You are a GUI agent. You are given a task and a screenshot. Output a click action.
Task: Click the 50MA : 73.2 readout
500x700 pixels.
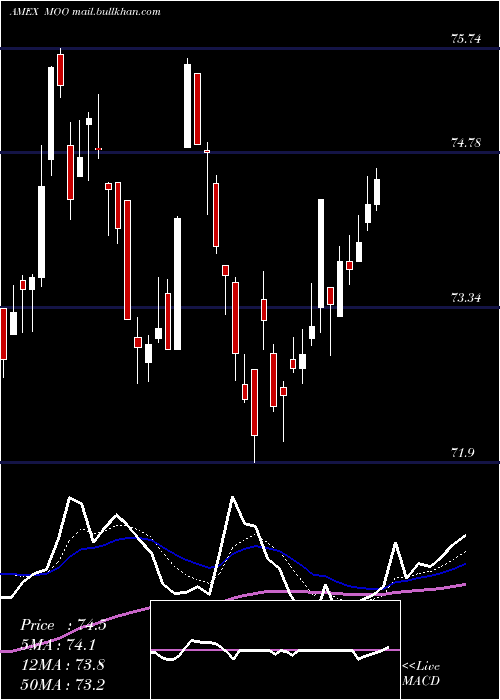pyautogui.click(x=63, y=684)
